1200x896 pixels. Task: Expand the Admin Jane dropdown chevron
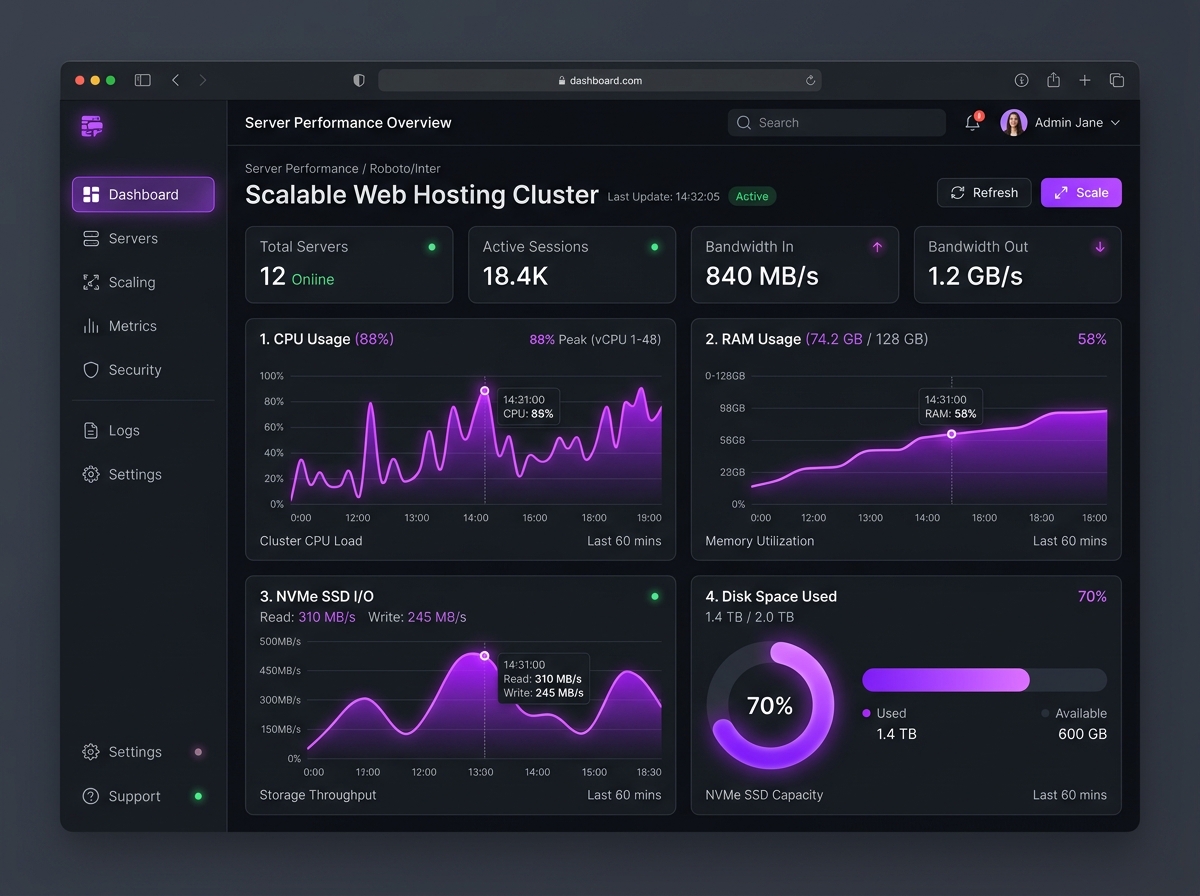point(1115,123)
